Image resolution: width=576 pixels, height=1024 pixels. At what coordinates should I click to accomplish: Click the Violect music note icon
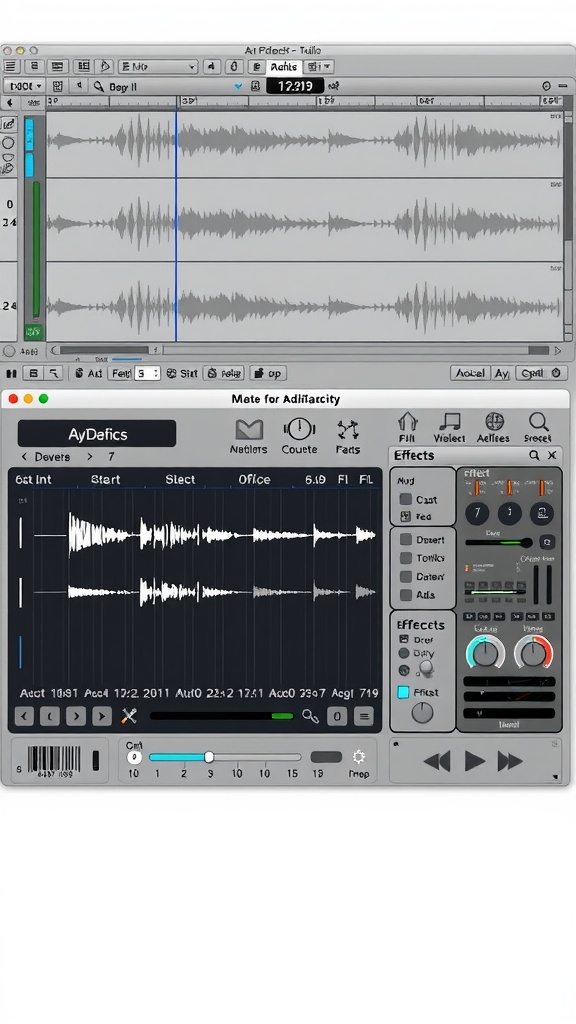[x=449, y=421]
